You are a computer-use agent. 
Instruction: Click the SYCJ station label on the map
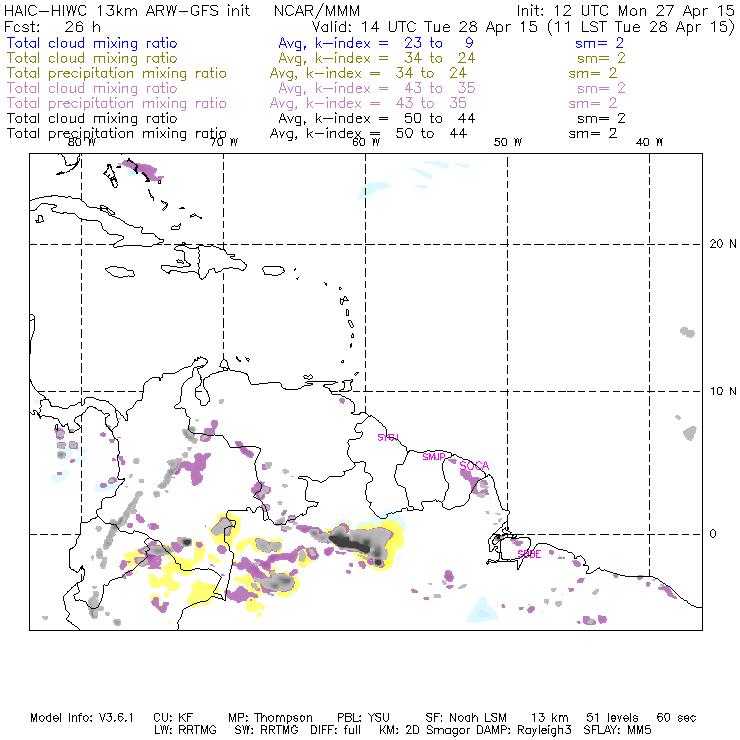click(x=388, y=437)
